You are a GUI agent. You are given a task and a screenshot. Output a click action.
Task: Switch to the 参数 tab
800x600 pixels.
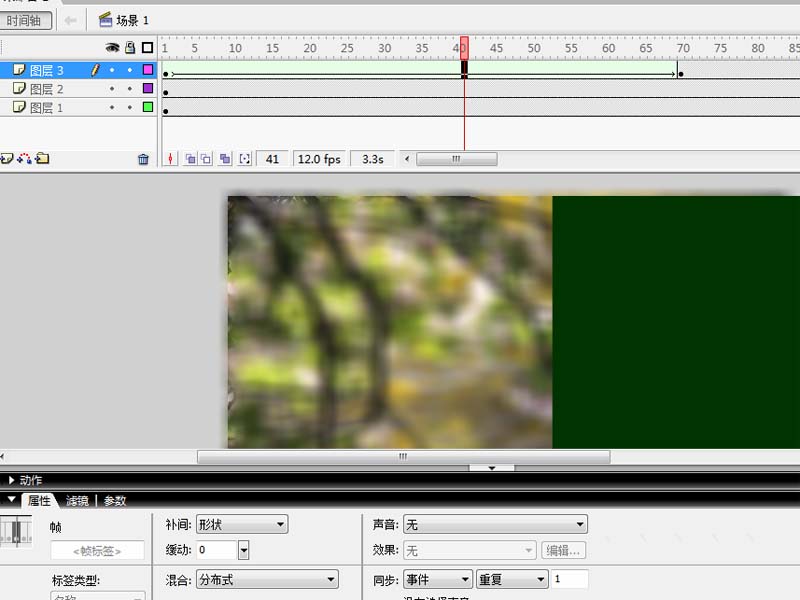(x=115, y=501)
